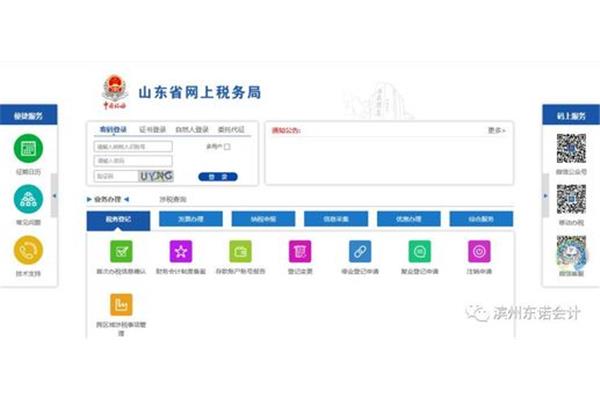Screen dimensions: 600x400
Task: Switch to the 自然人登录 tab
Action: click(192, 129)
